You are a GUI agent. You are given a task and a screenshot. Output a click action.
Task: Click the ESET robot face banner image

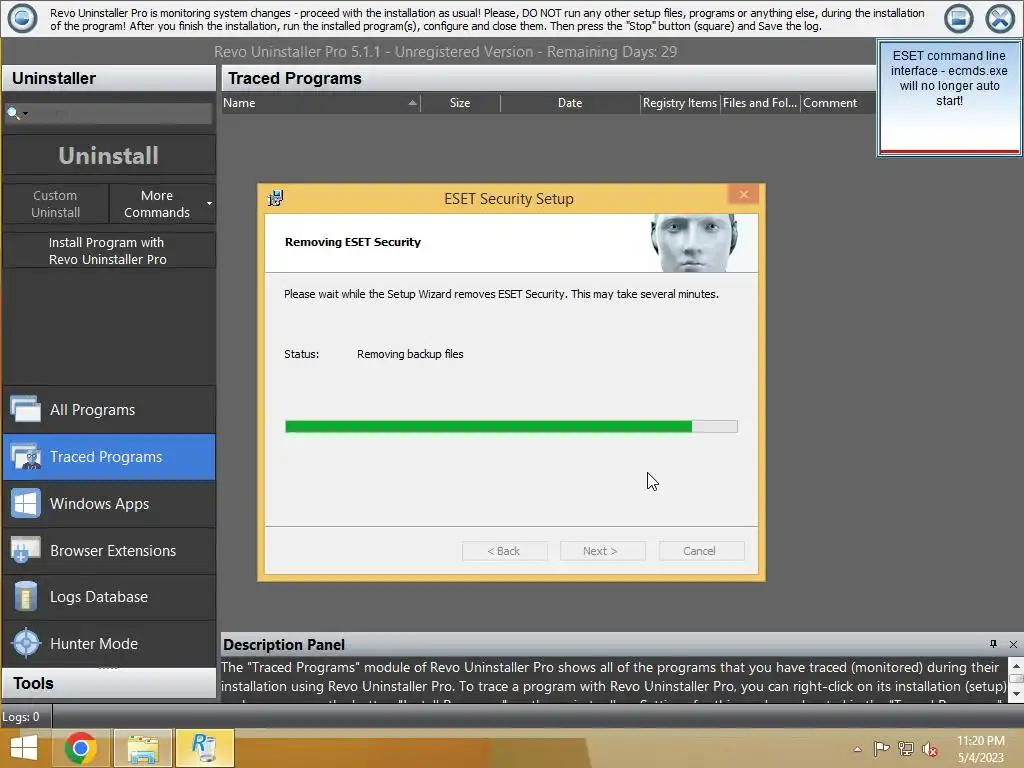click(x=694, y=243)
